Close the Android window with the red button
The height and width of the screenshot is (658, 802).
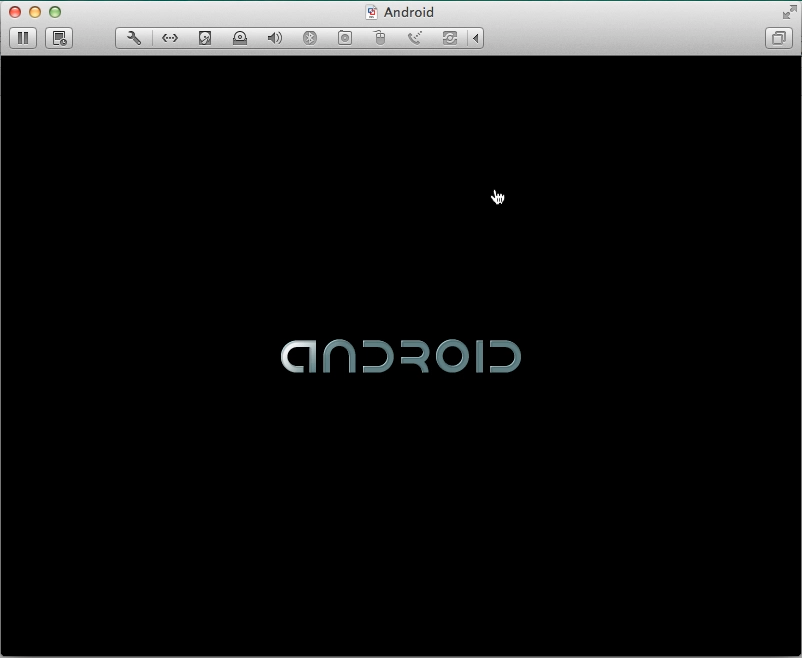coord(15,12)
